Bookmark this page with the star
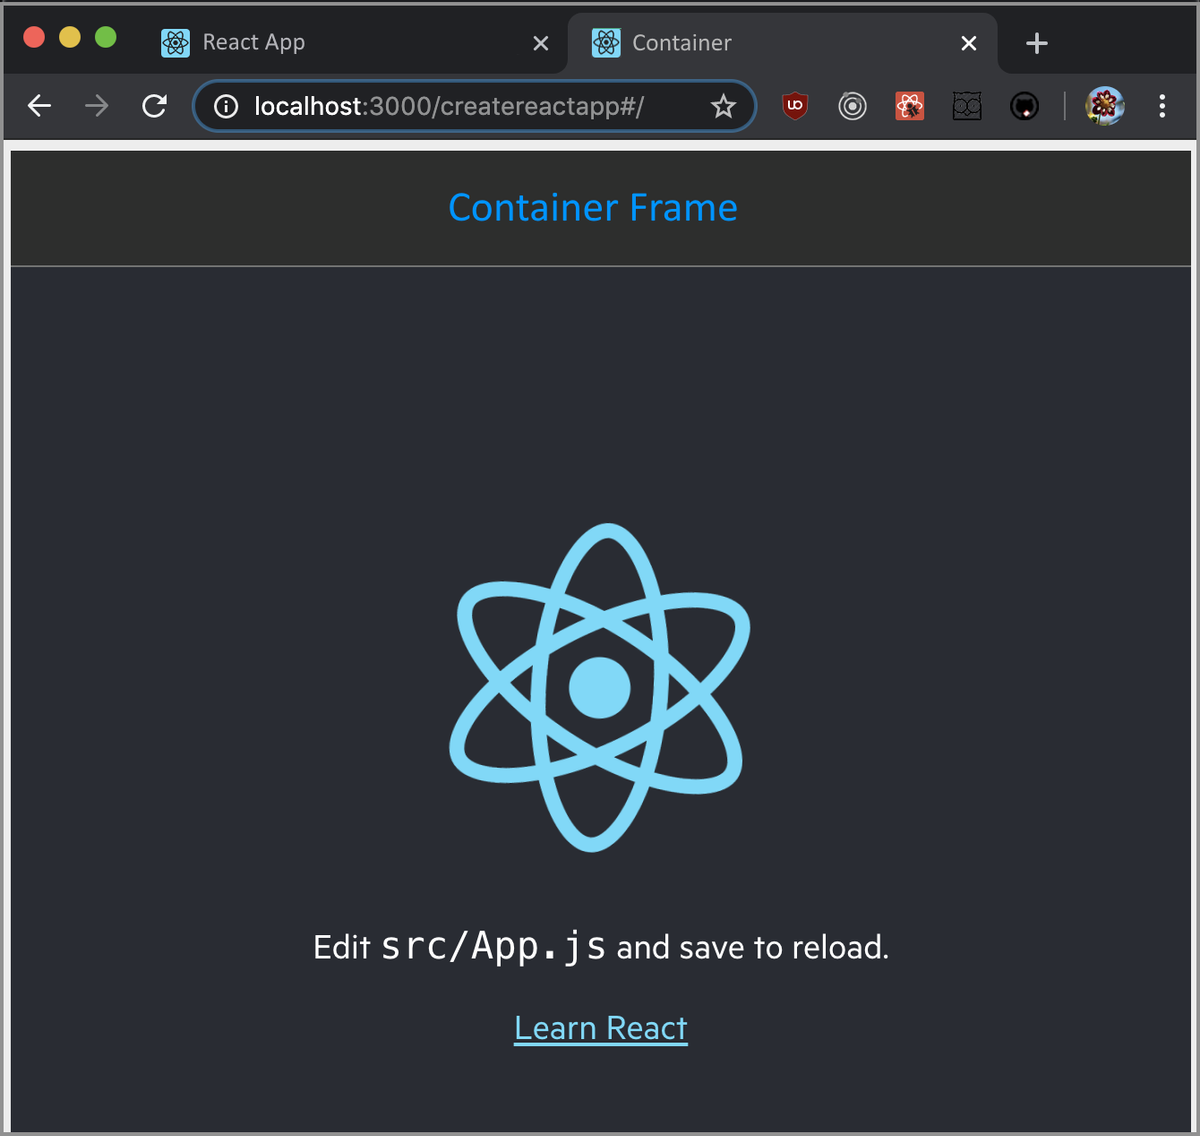This screenshot has width=1200, height=1136. [723, 106]
